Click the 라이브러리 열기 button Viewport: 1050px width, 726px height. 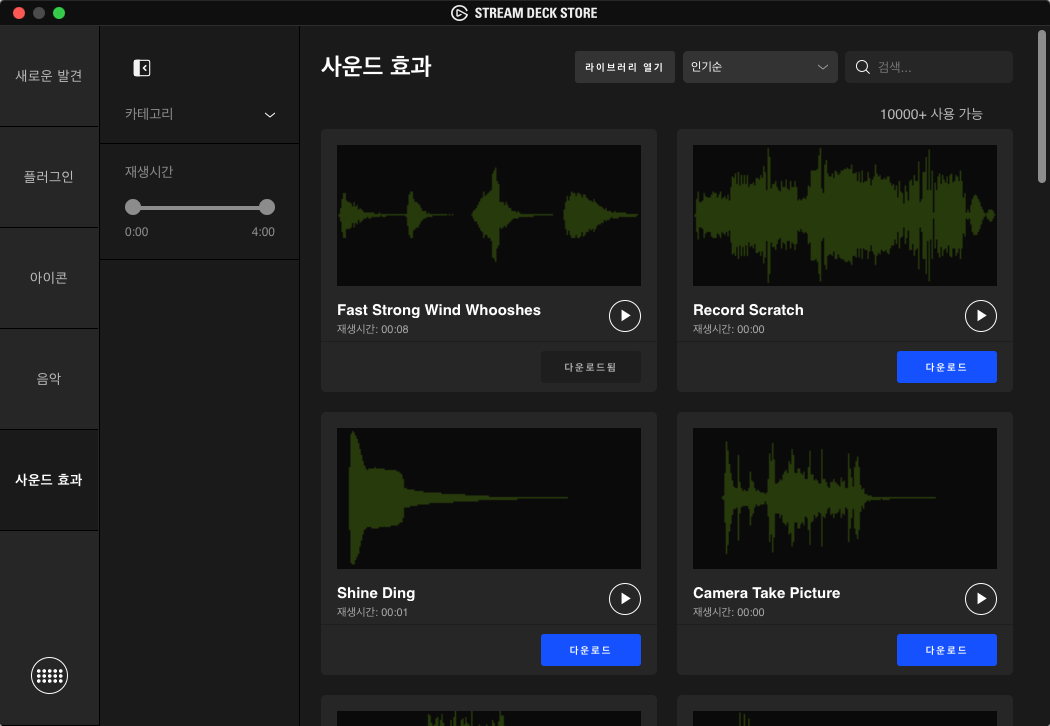coord(624,67)
